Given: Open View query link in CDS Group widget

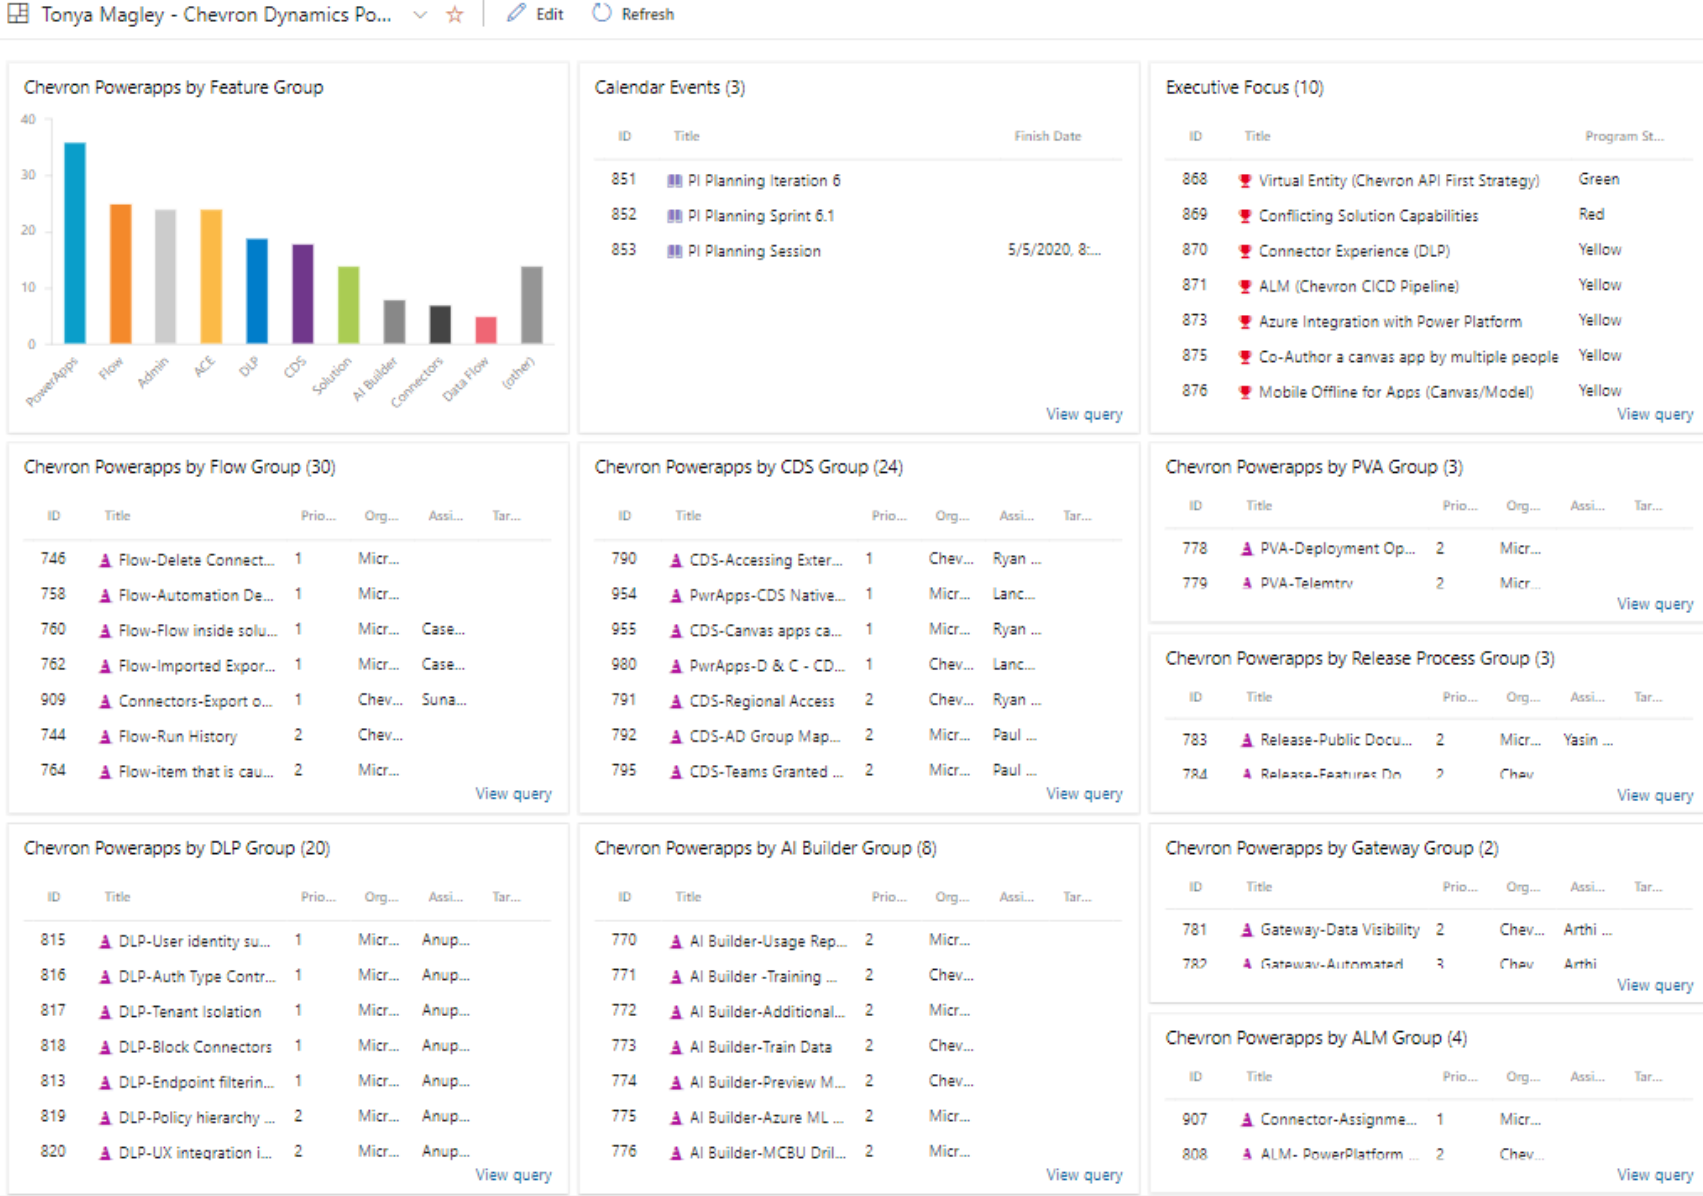Looking at the screenshot, I should pos(1084,794).
